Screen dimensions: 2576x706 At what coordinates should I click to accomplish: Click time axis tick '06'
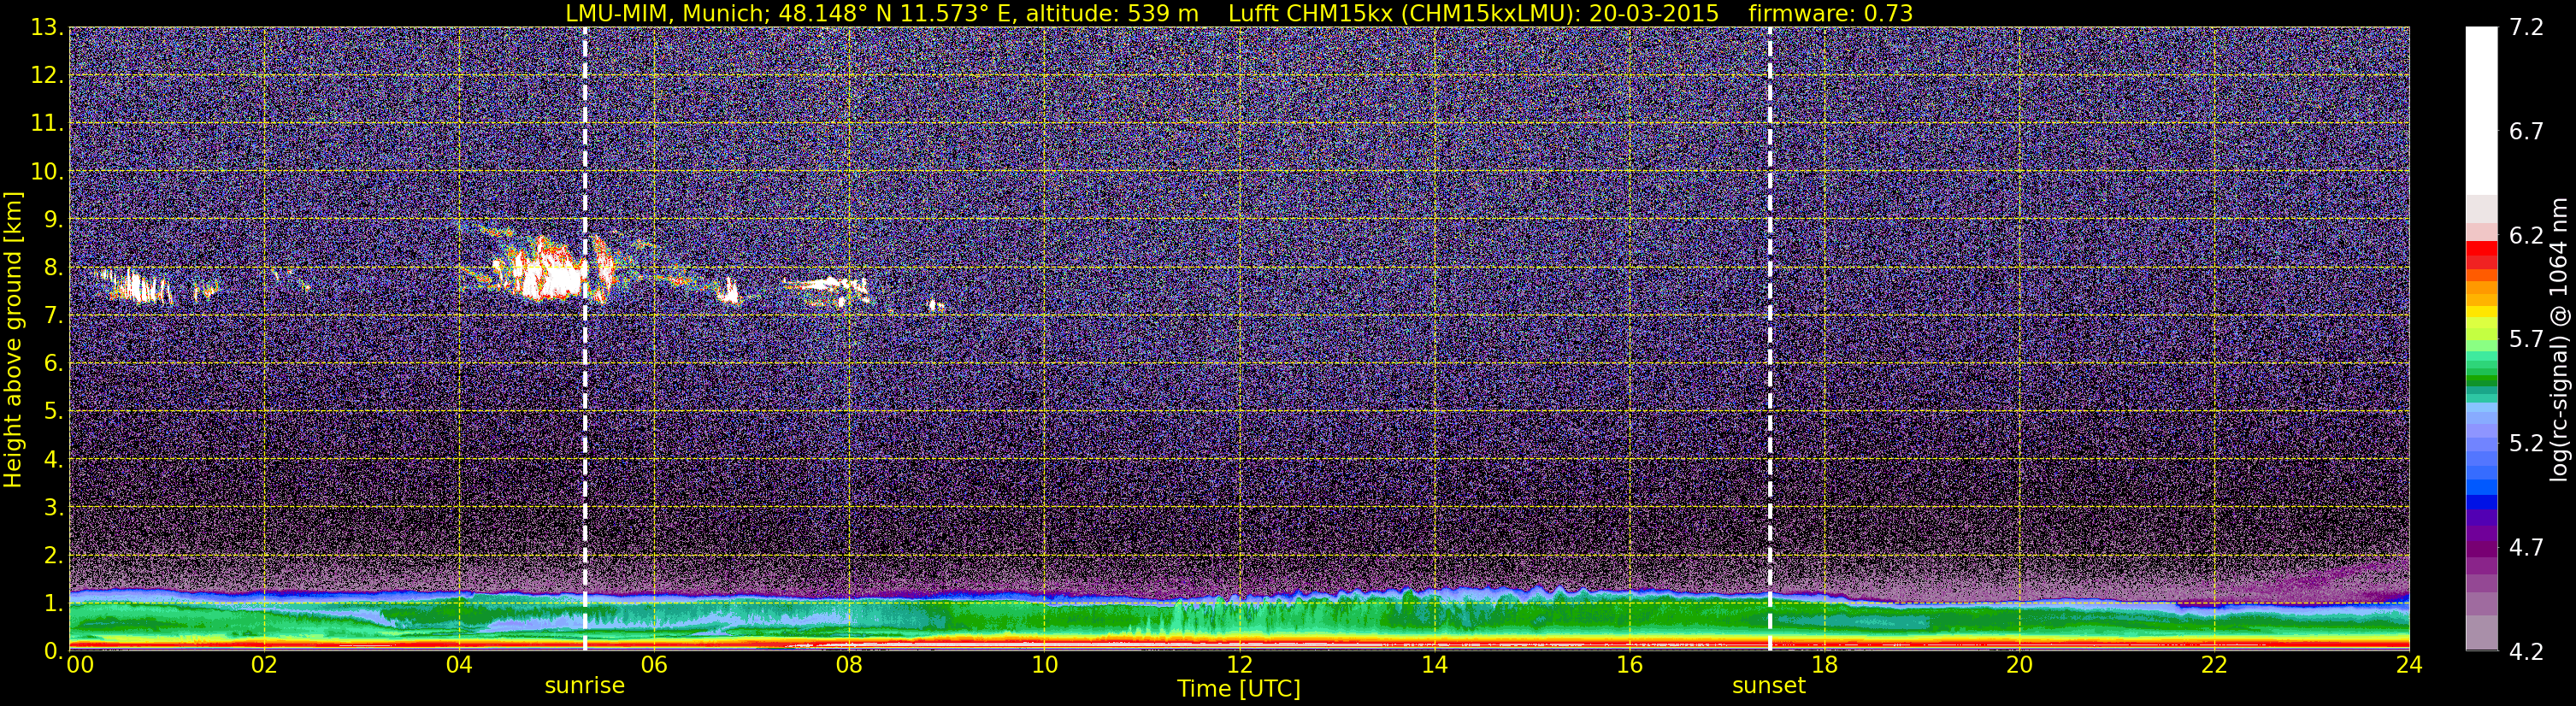point(654,665)
